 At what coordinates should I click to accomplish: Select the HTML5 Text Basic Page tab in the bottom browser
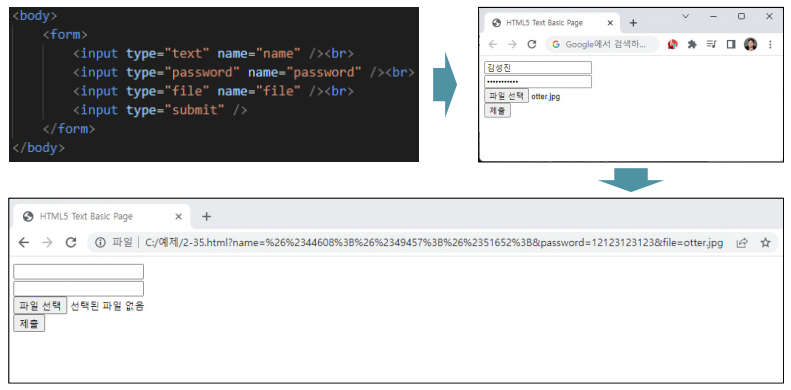click(x=101, y=216)
